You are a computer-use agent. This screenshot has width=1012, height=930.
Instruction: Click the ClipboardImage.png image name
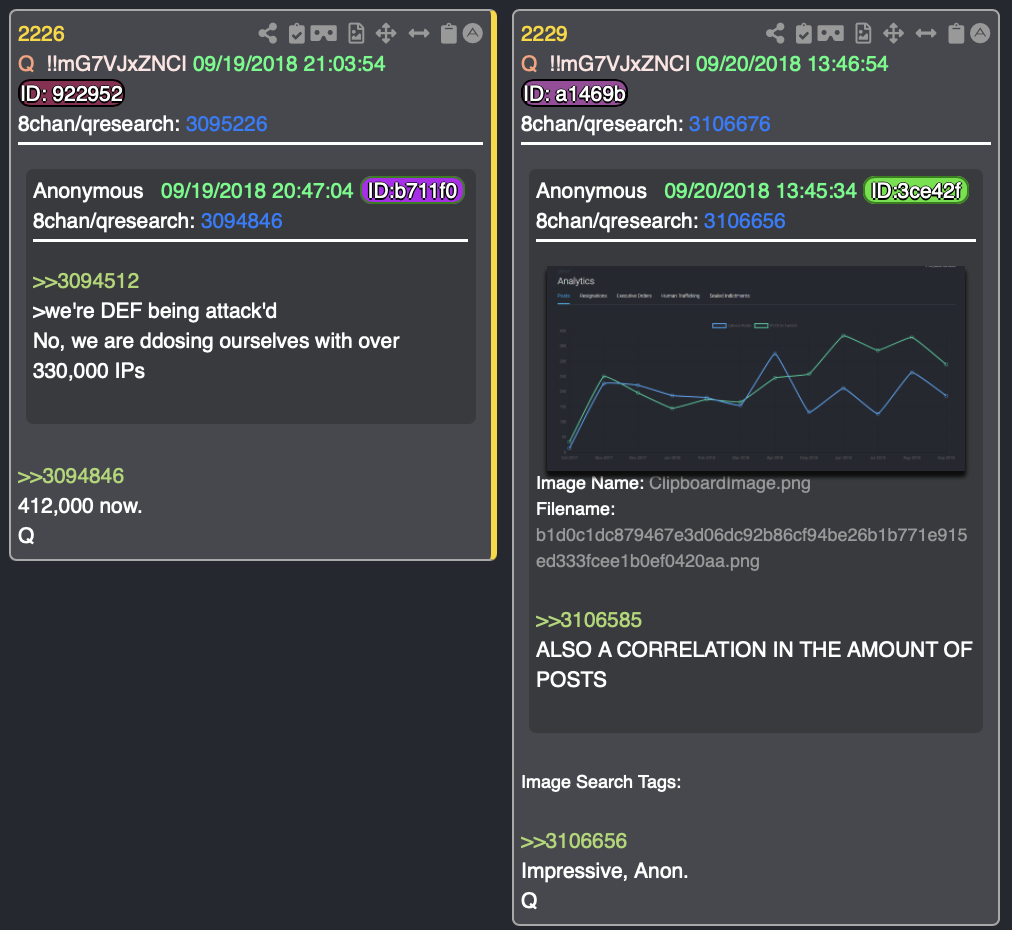729,483
